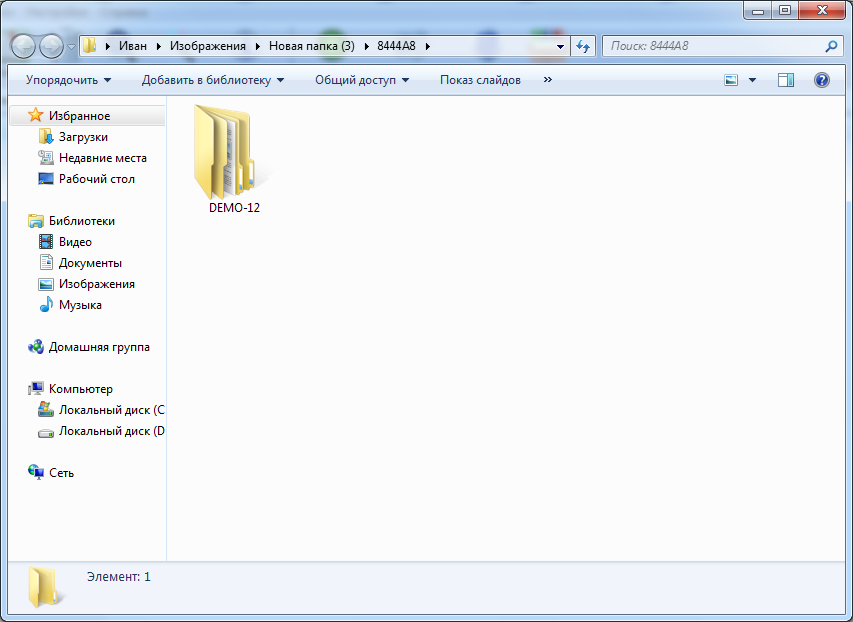Click the magnifying glass search icon
Image resolution: width=853 pixels, height=622 pixels.
pos(831,46)
